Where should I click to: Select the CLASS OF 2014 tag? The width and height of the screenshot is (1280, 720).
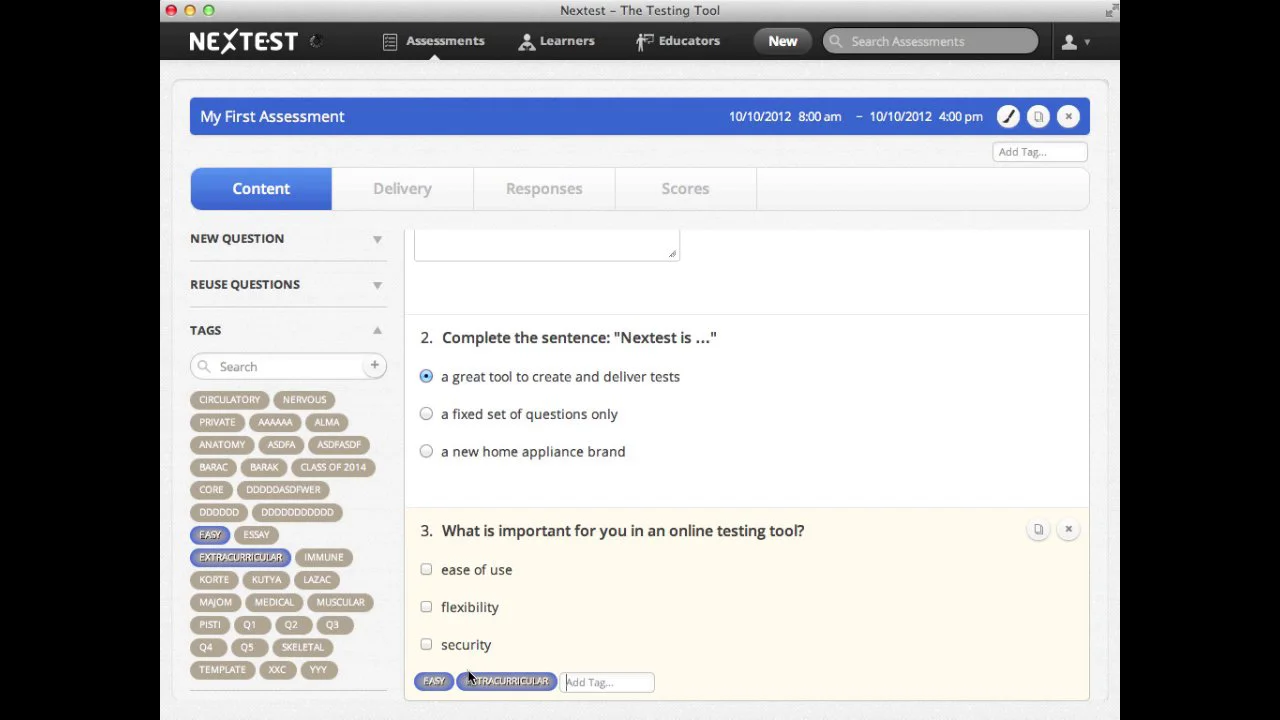click(x=333, y=467)
